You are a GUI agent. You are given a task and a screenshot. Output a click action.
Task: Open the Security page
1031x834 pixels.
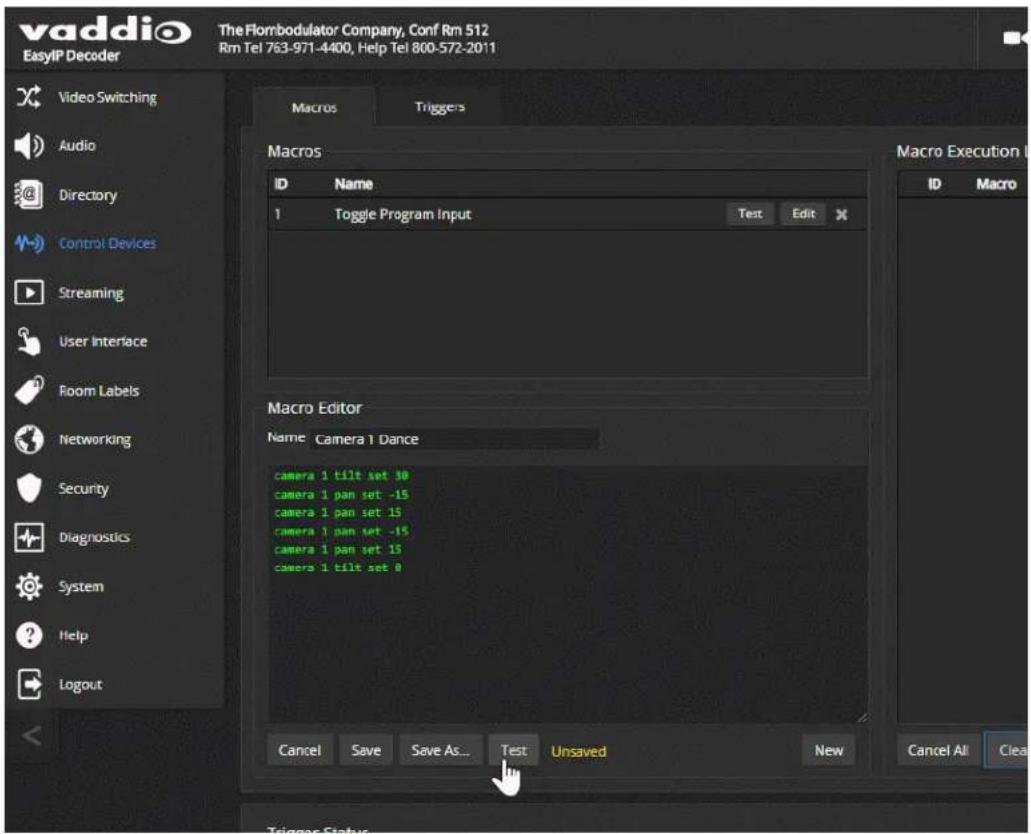(84, 489)
